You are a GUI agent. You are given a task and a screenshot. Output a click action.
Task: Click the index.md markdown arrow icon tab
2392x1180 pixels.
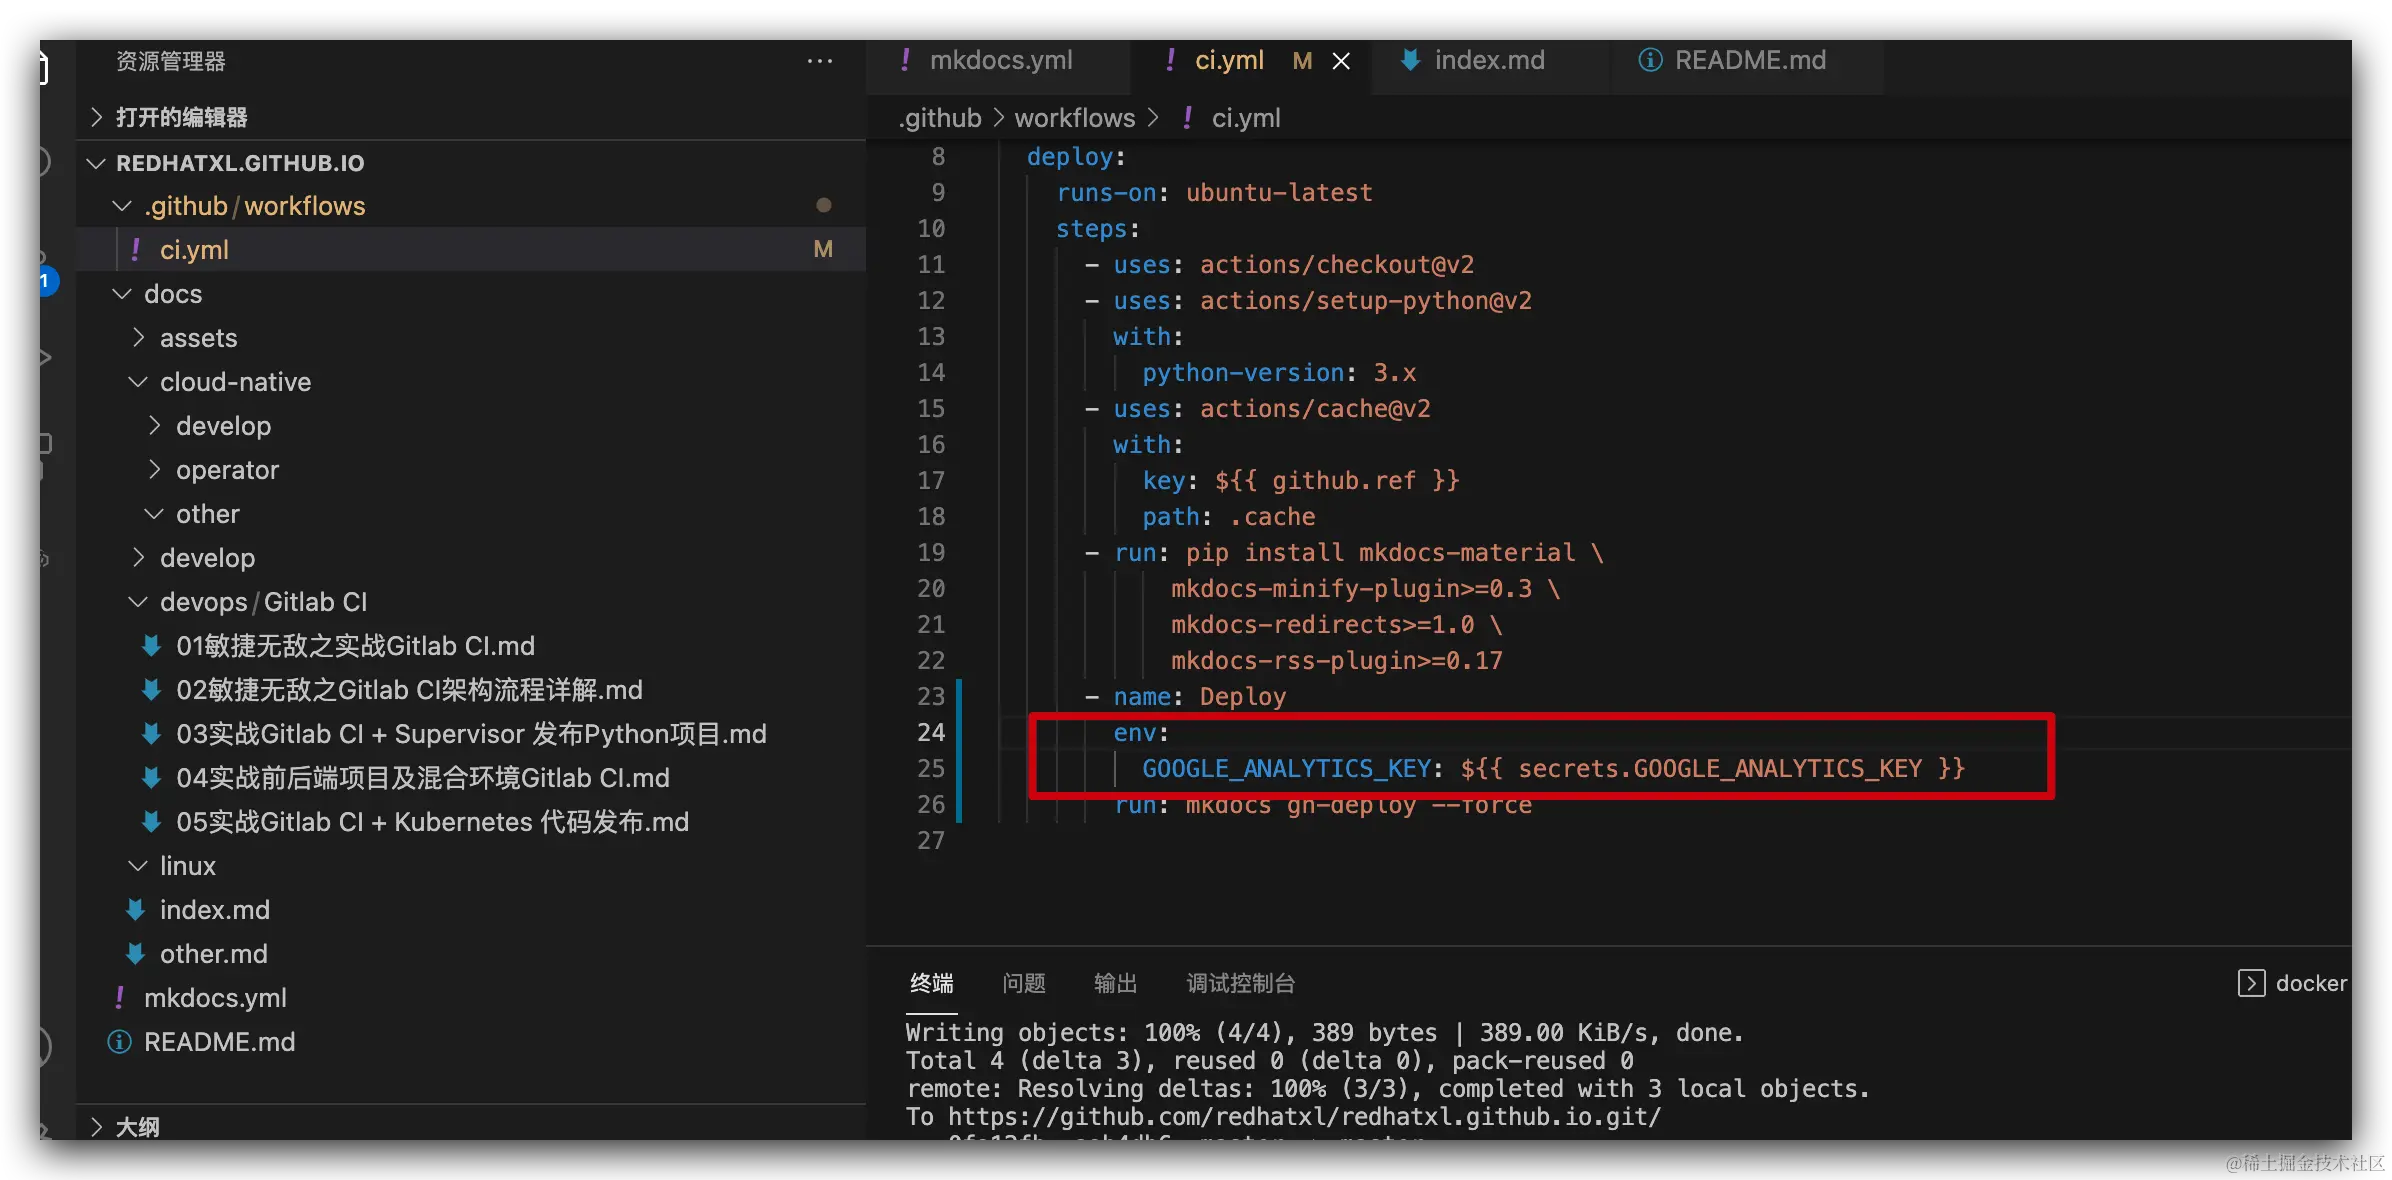pyautogui.click(x=1410, y=60)
